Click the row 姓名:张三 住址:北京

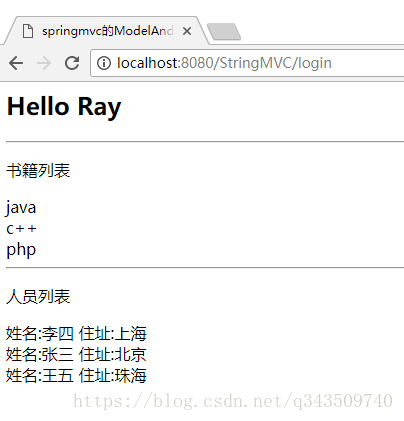[x=76, y=354]
